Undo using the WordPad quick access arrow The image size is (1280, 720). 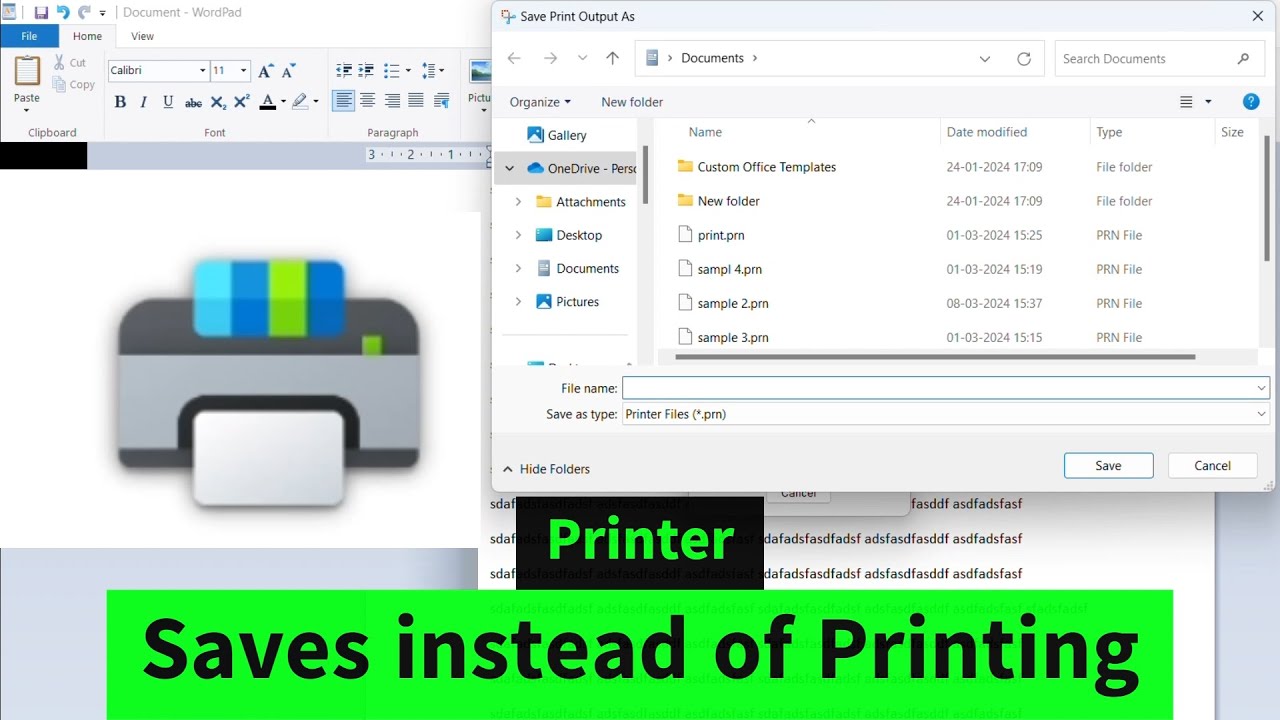[63, 13]
